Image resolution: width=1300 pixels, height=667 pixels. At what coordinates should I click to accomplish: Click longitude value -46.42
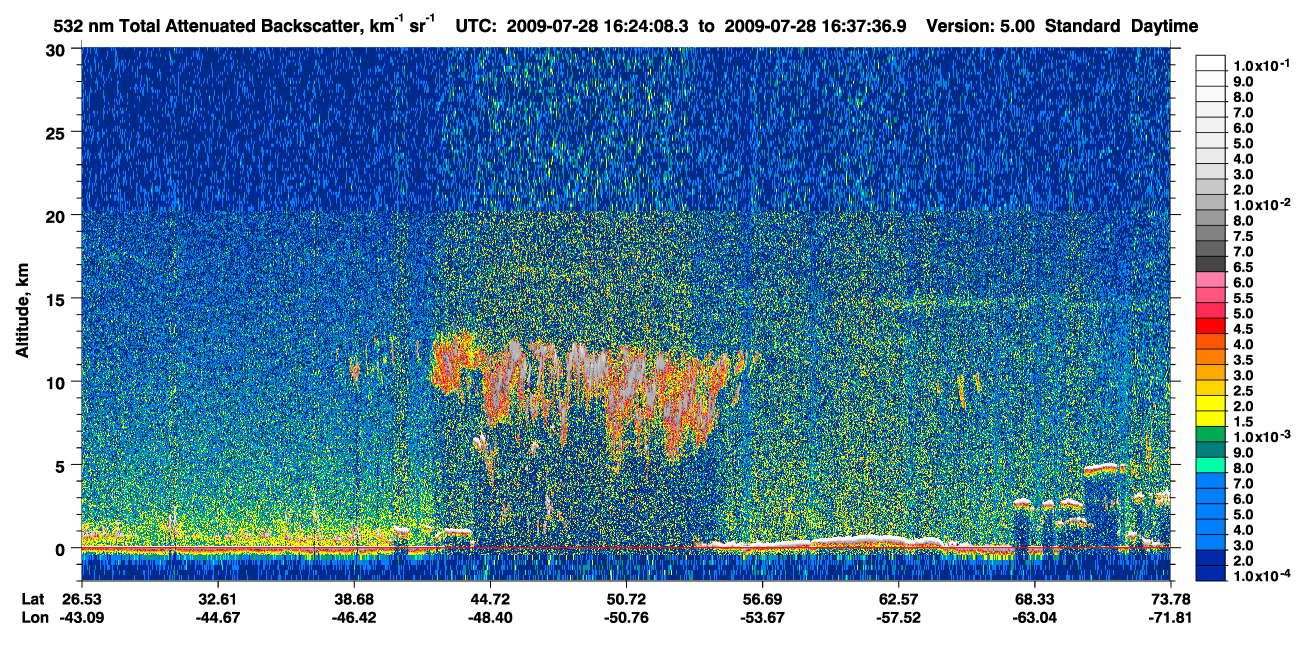click(x=353, y=617)
